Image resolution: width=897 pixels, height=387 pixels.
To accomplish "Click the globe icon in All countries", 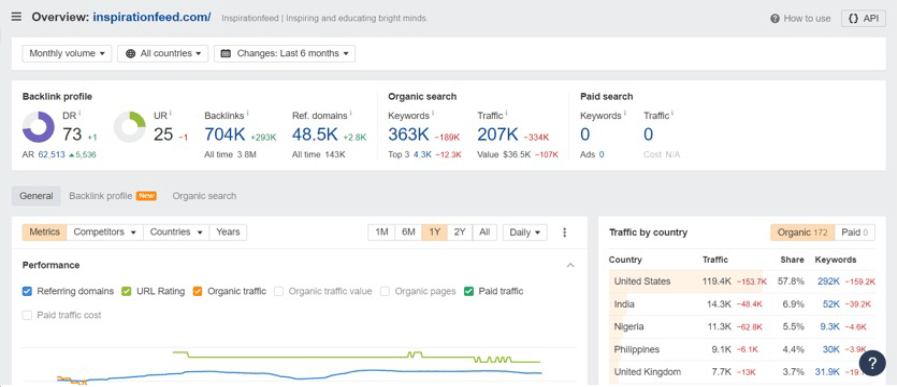I will (130, 53).
